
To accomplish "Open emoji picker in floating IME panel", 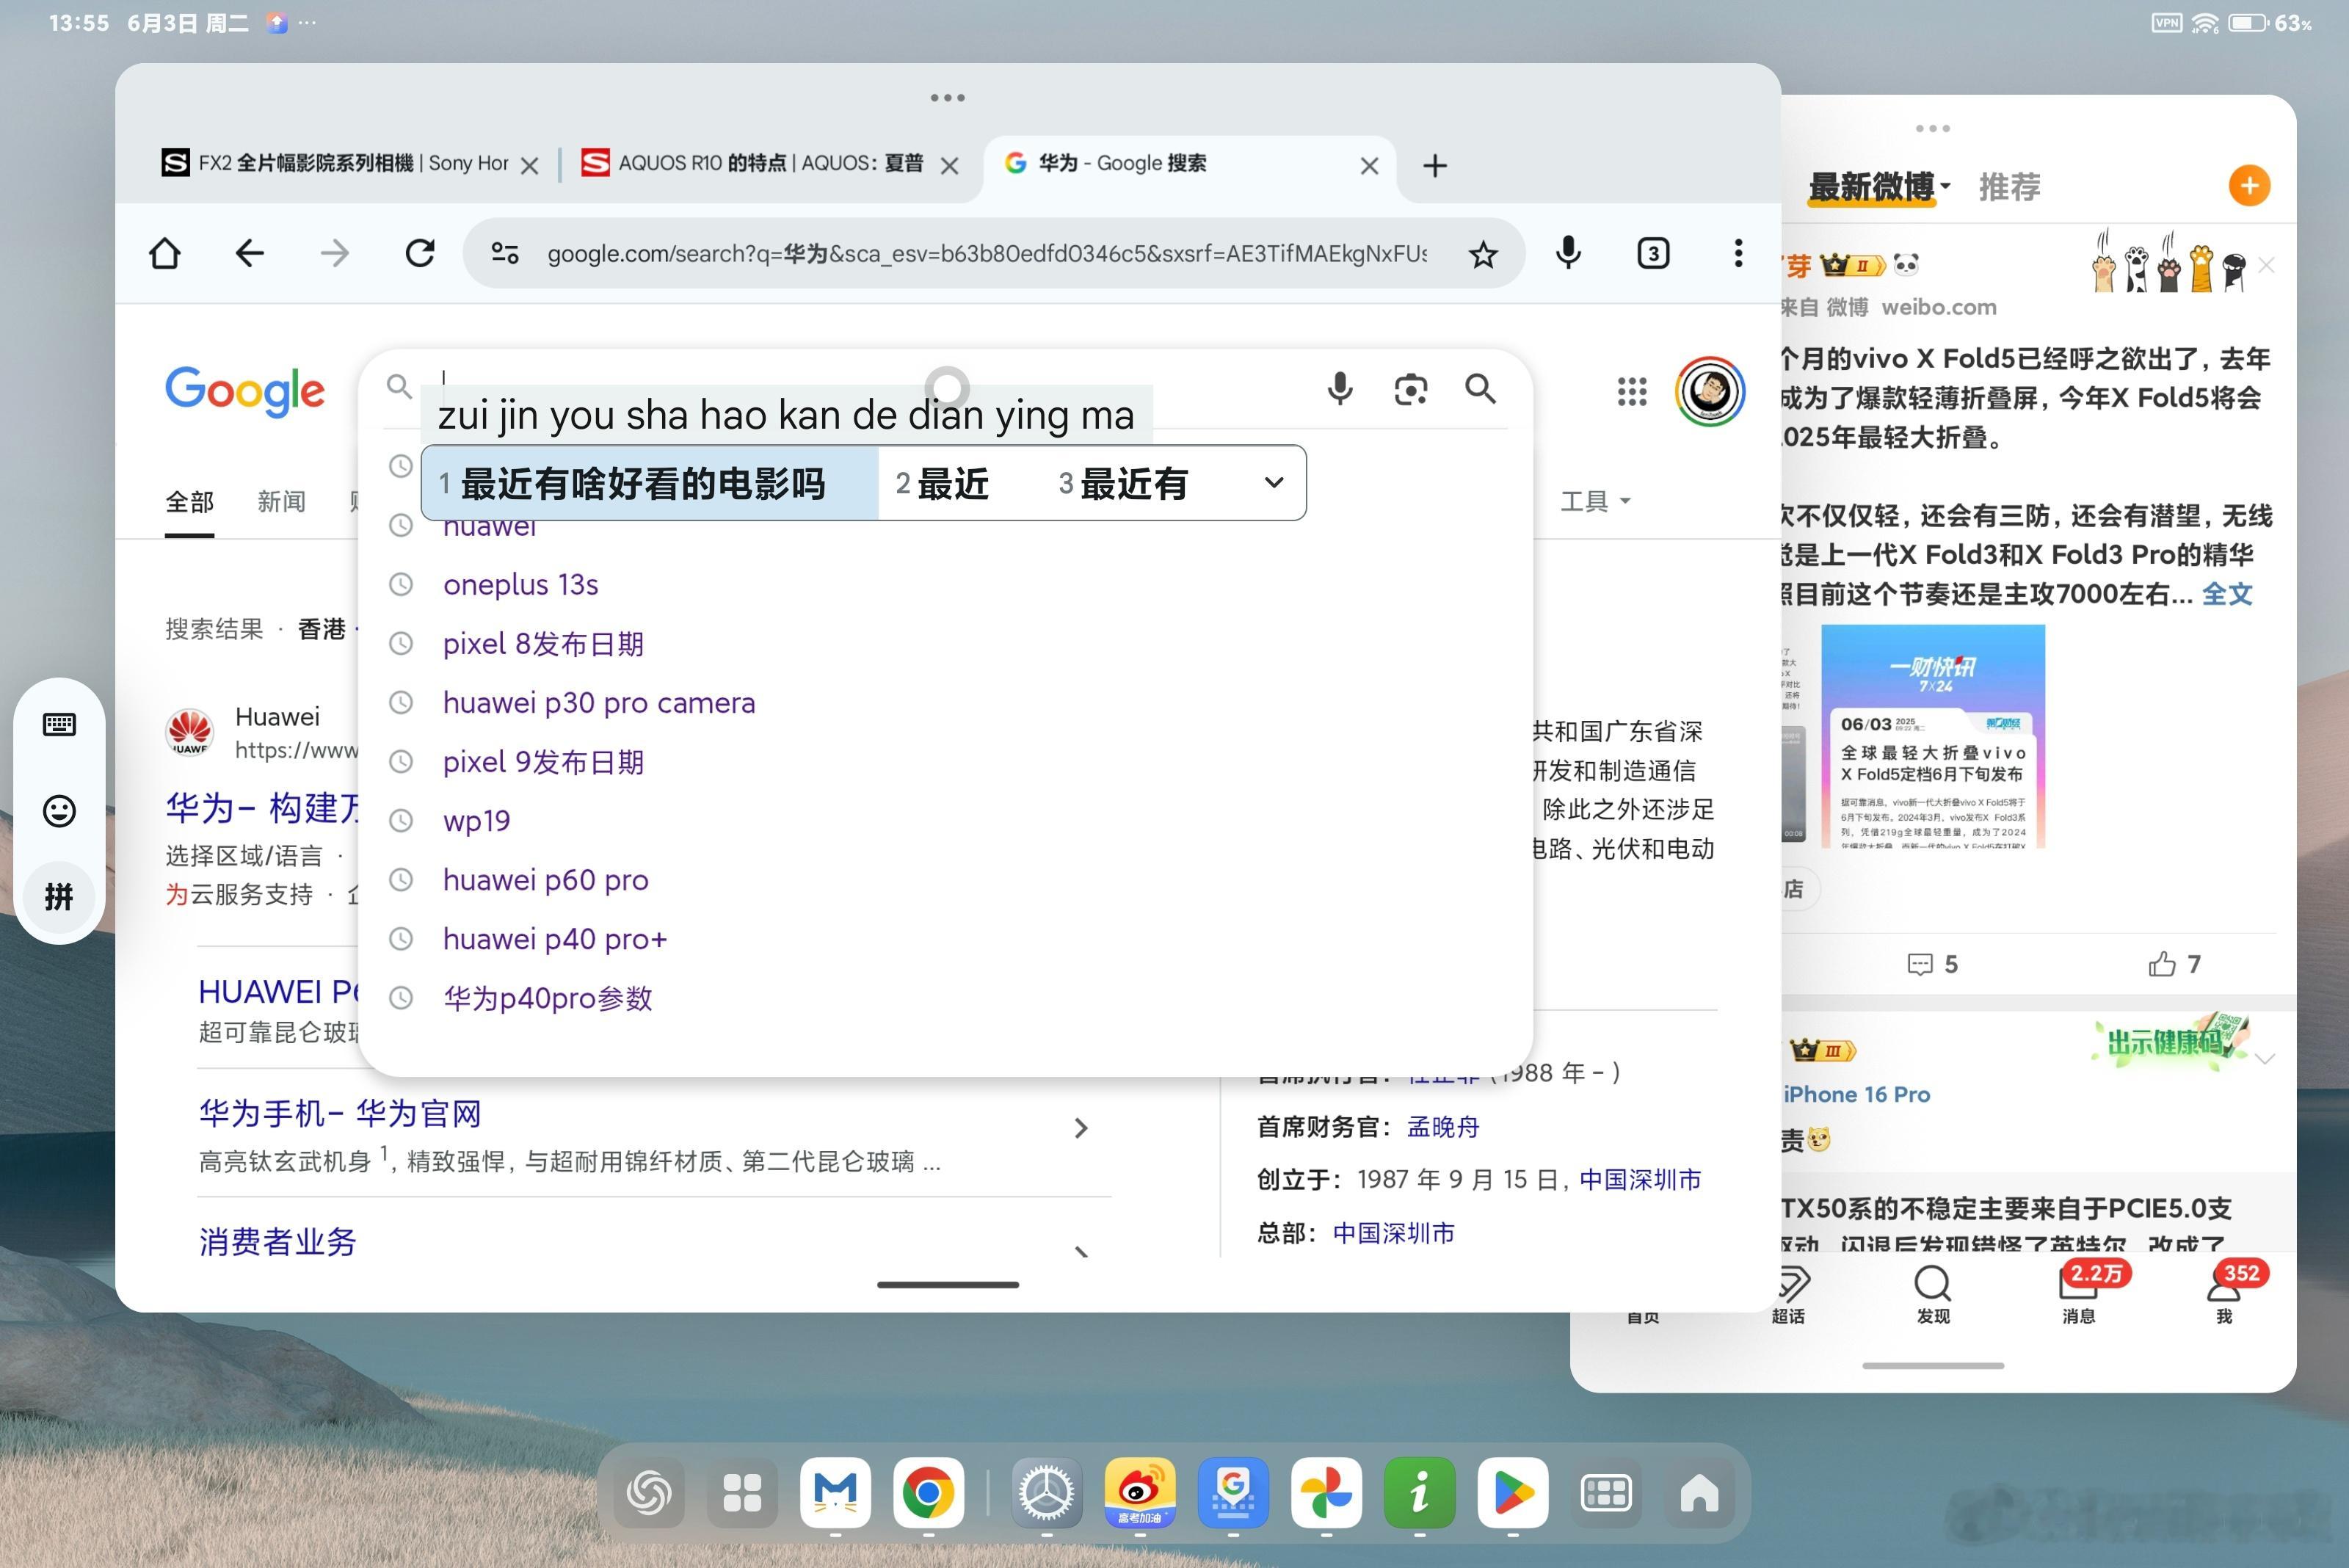I will (59, 810).
